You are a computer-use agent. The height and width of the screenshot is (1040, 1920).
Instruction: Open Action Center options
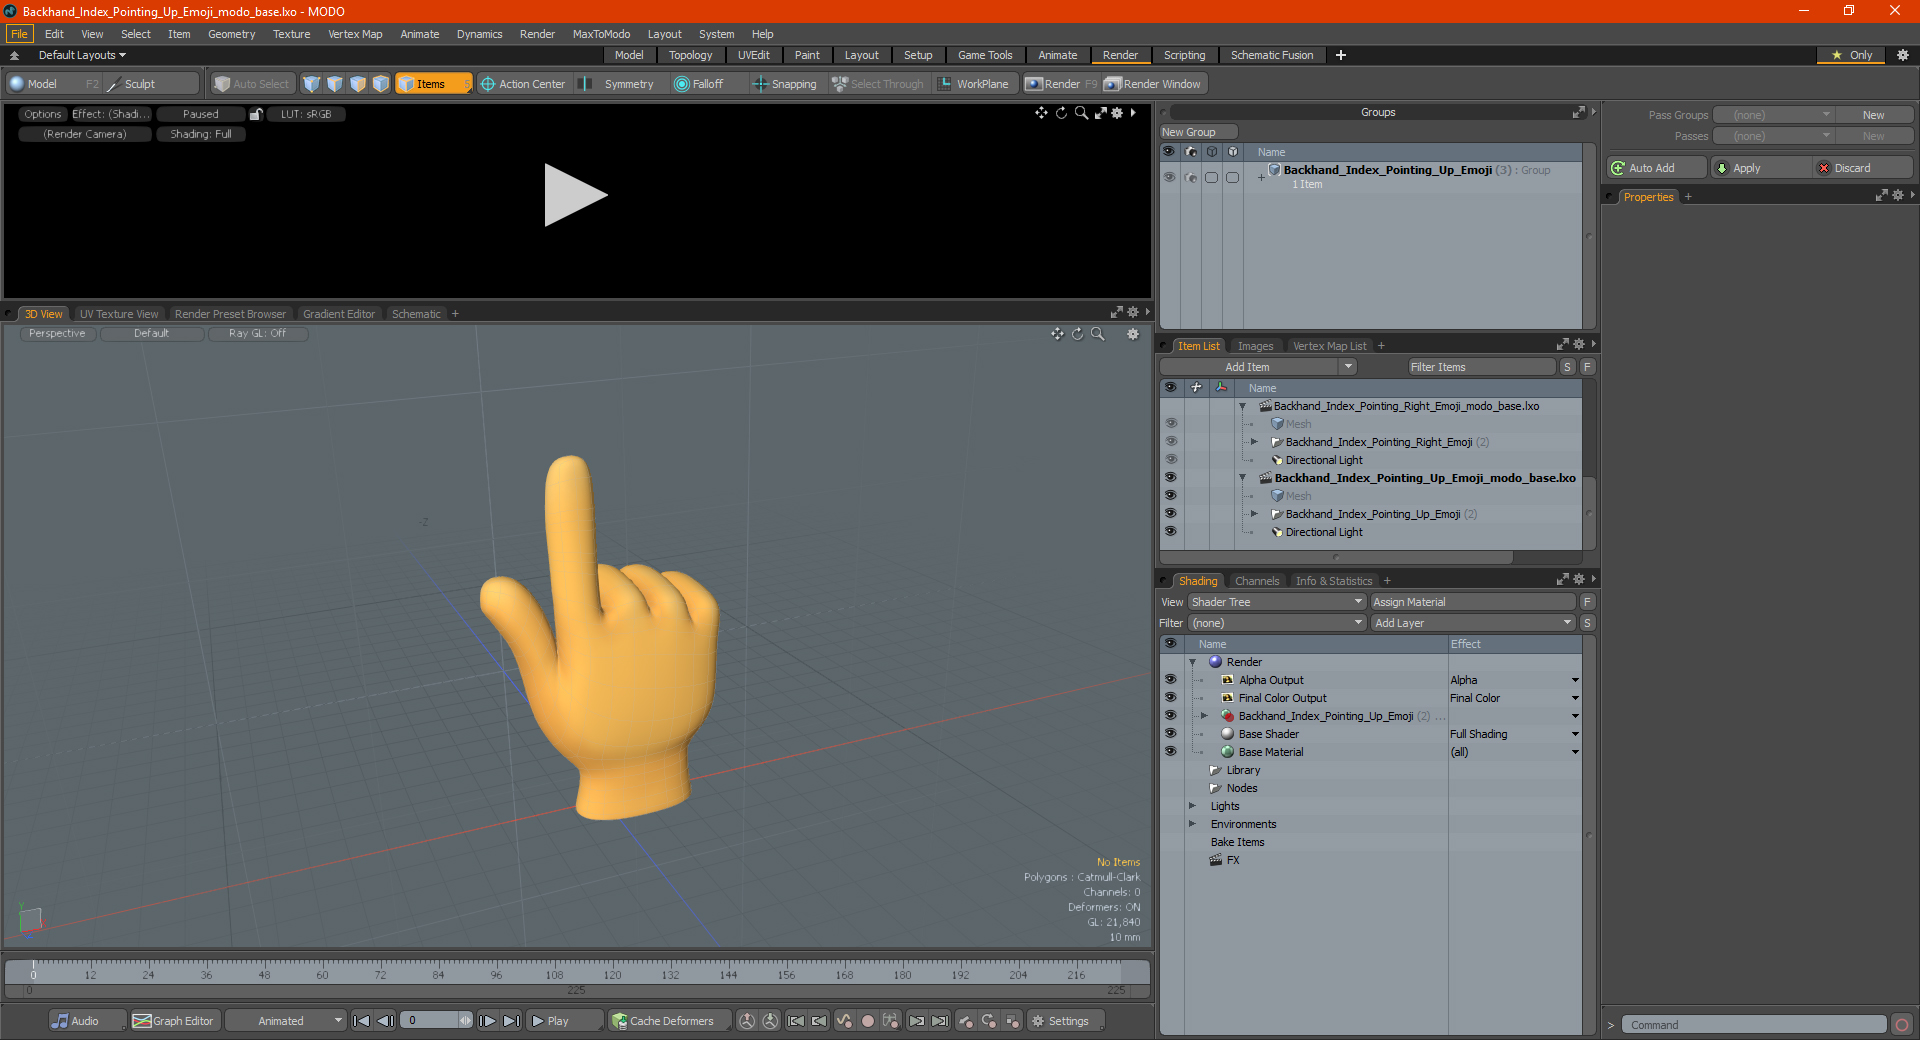pyautogui.click(x=523, y=84)
